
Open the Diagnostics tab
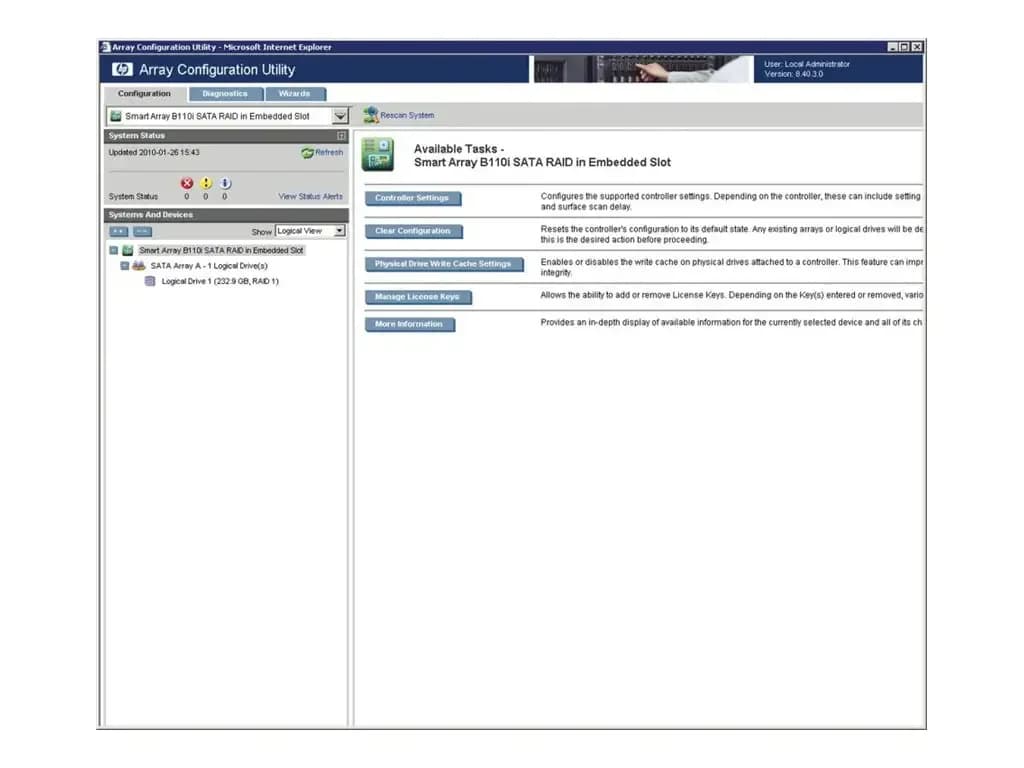pos(225,94)
